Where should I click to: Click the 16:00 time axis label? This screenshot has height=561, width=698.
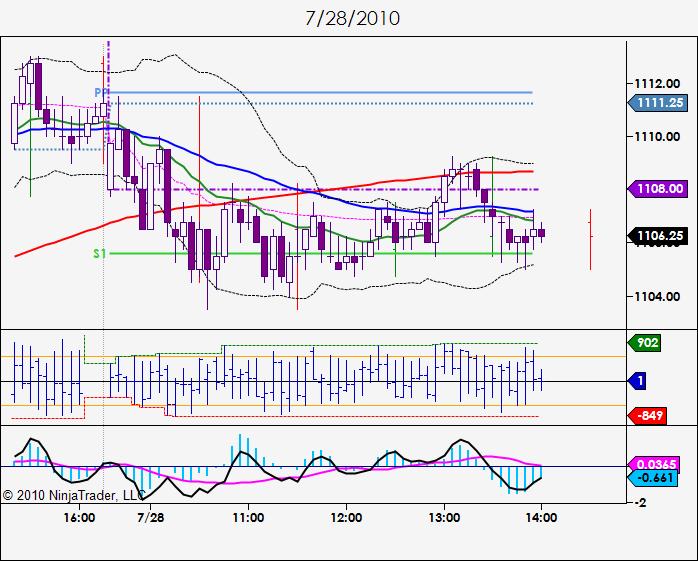coord(79,518)
